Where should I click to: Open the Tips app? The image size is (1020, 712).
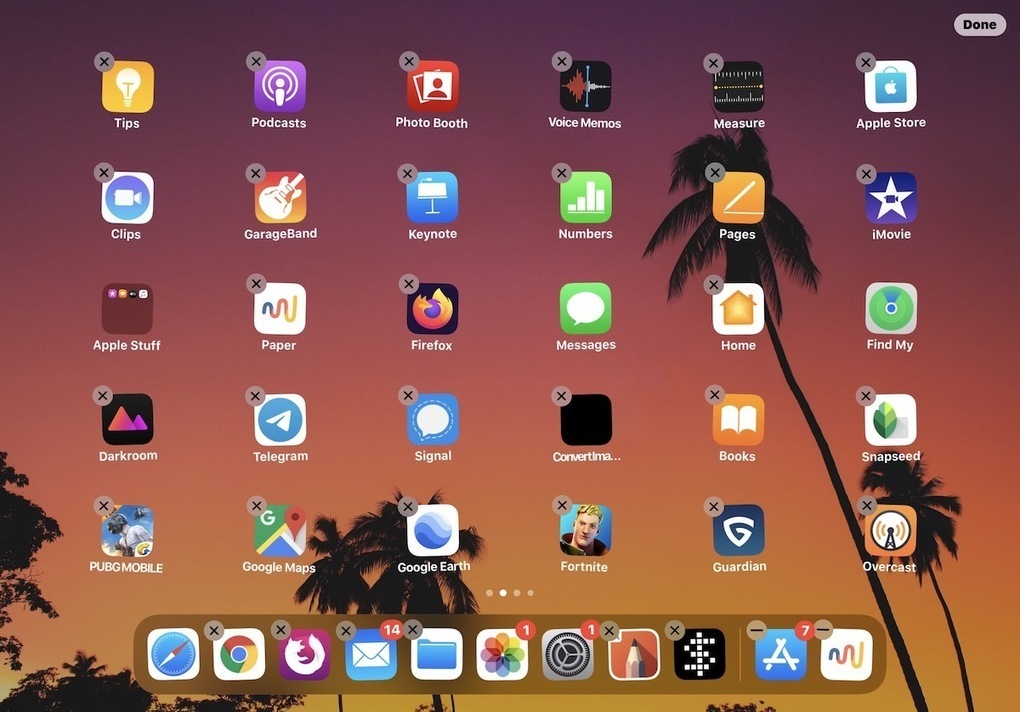pyautogui.click(x=128, y=86)
